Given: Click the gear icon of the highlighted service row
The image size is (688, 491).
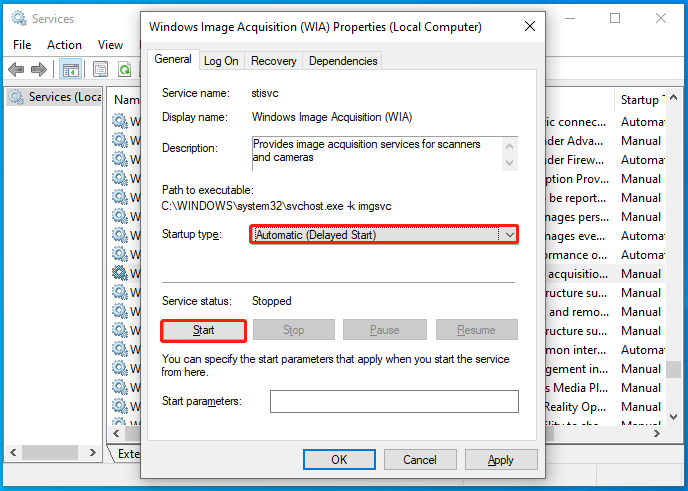Looking at the screenshot, I should point(120,273).
